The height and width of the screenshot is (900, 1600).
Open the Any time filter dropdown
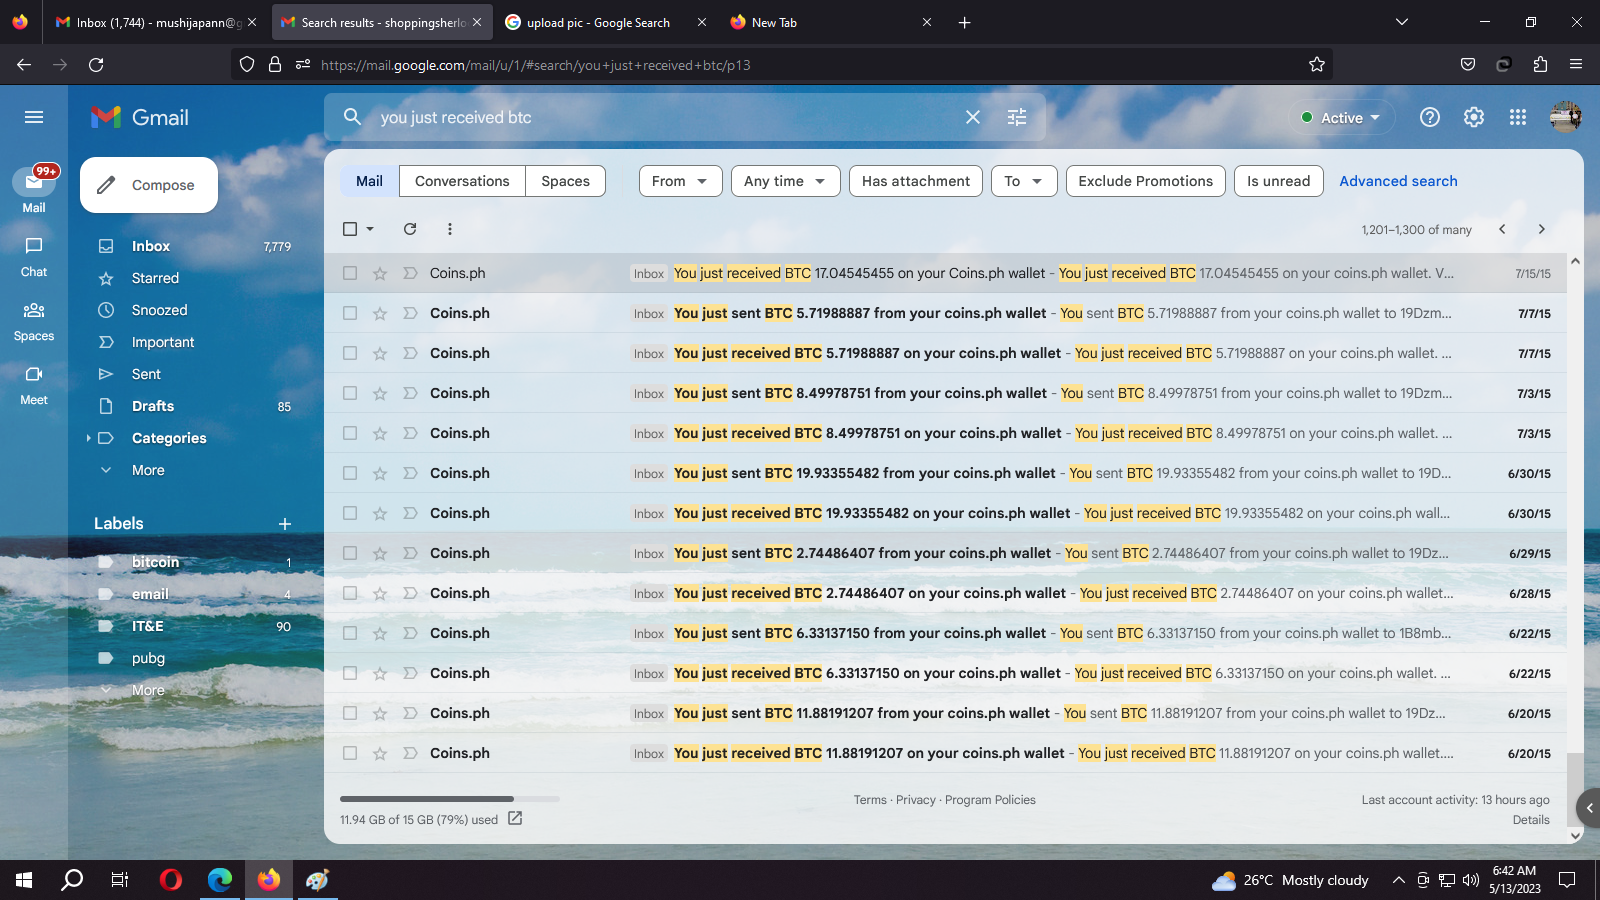tap(785, 181)
